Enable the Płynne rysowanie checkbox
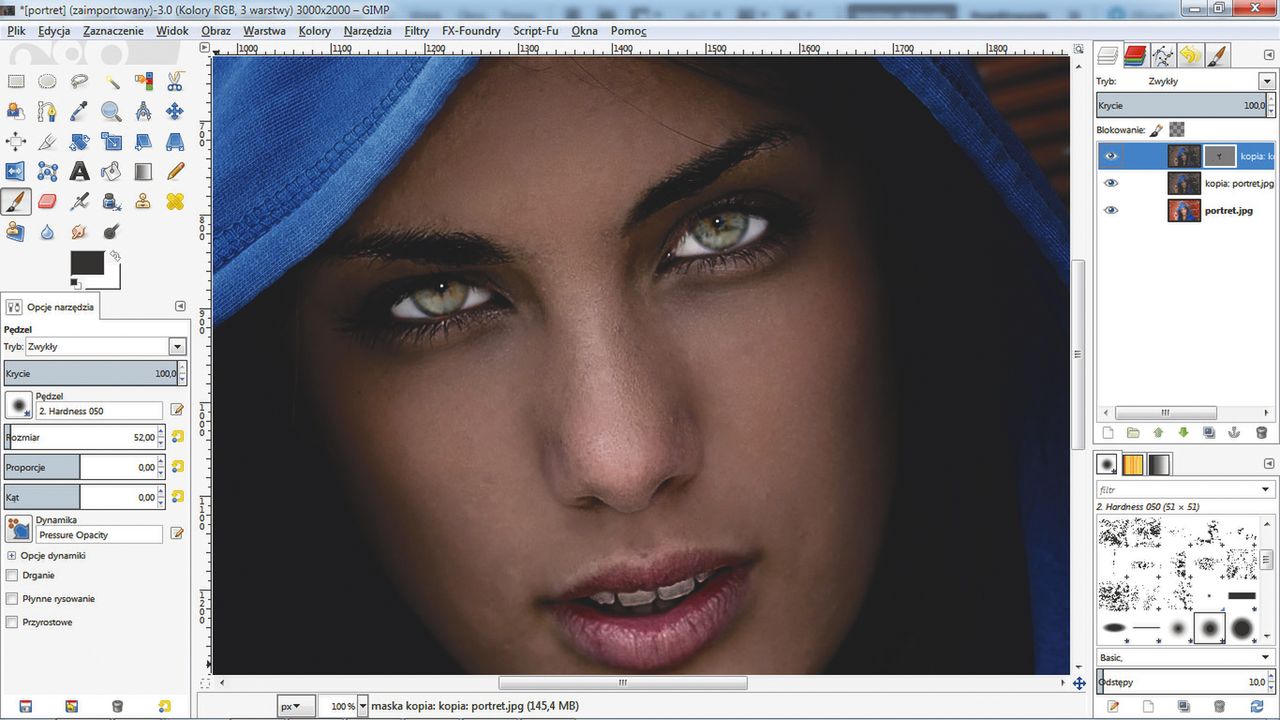 point(12,598)
